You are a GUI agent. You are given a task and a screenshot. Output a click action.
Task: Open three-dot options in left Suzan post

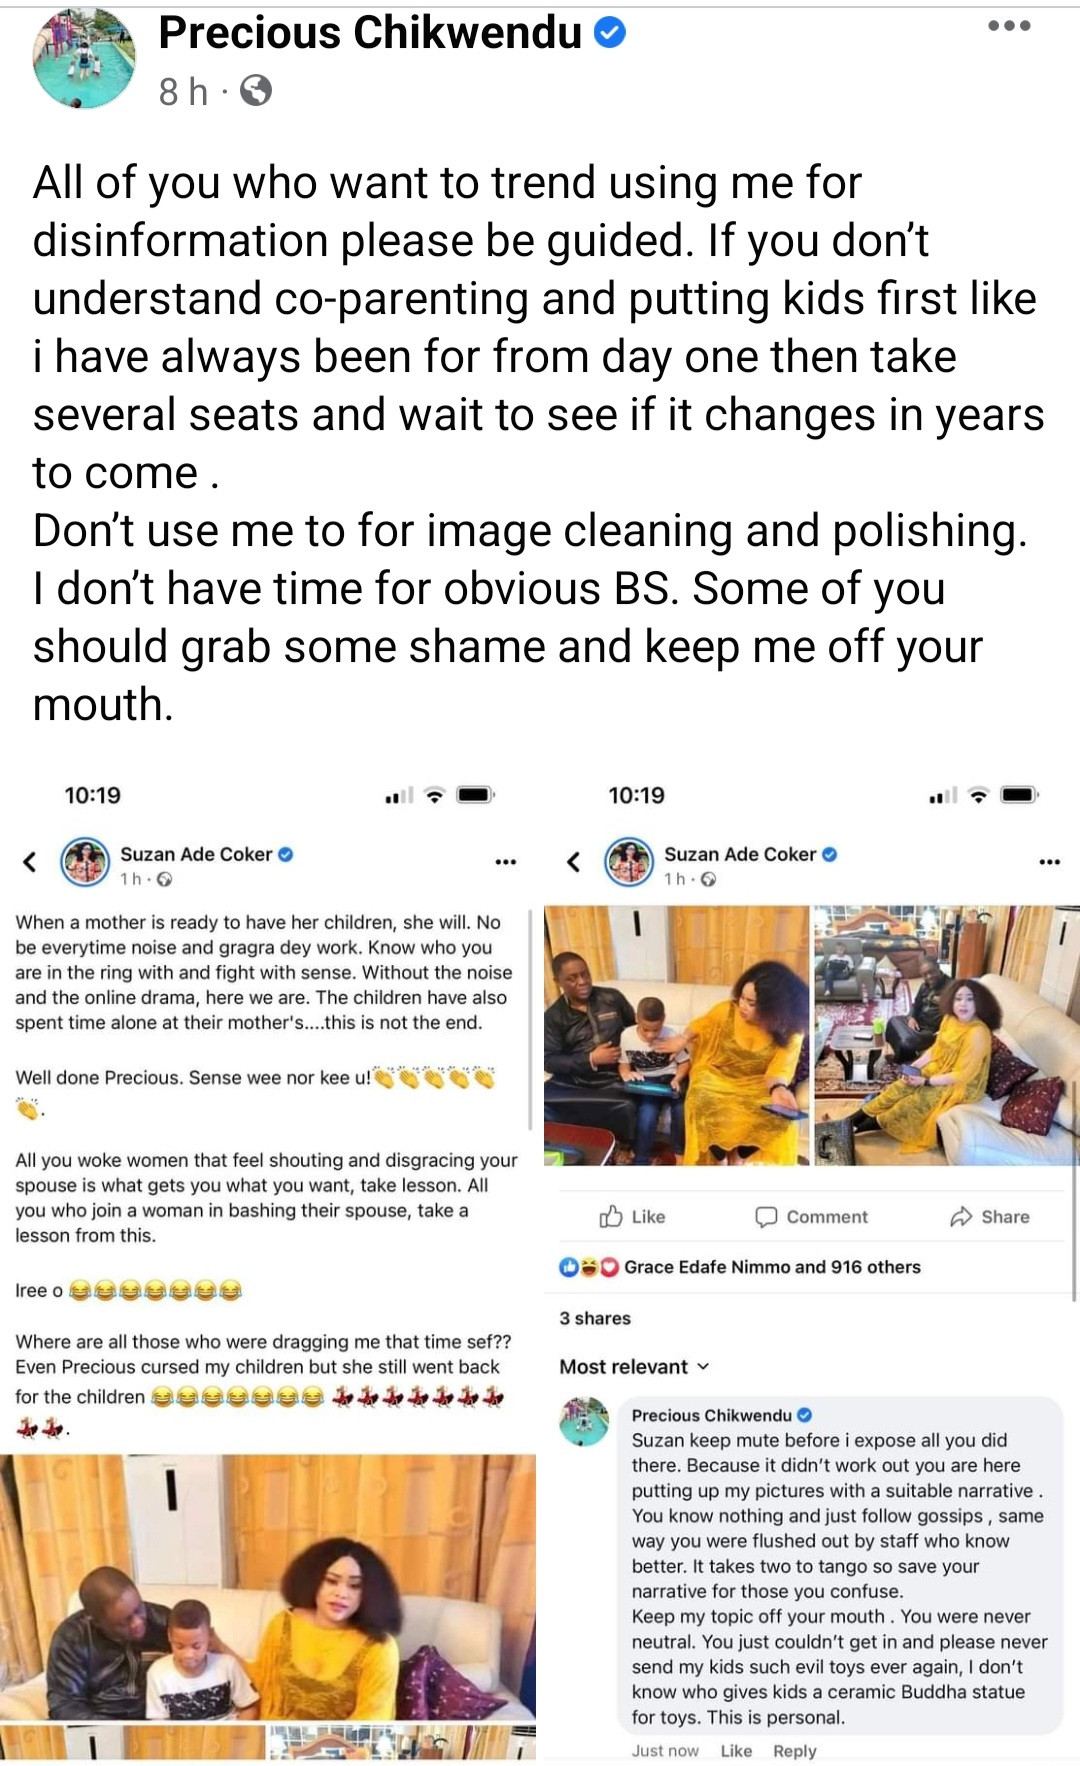(505, 861)
